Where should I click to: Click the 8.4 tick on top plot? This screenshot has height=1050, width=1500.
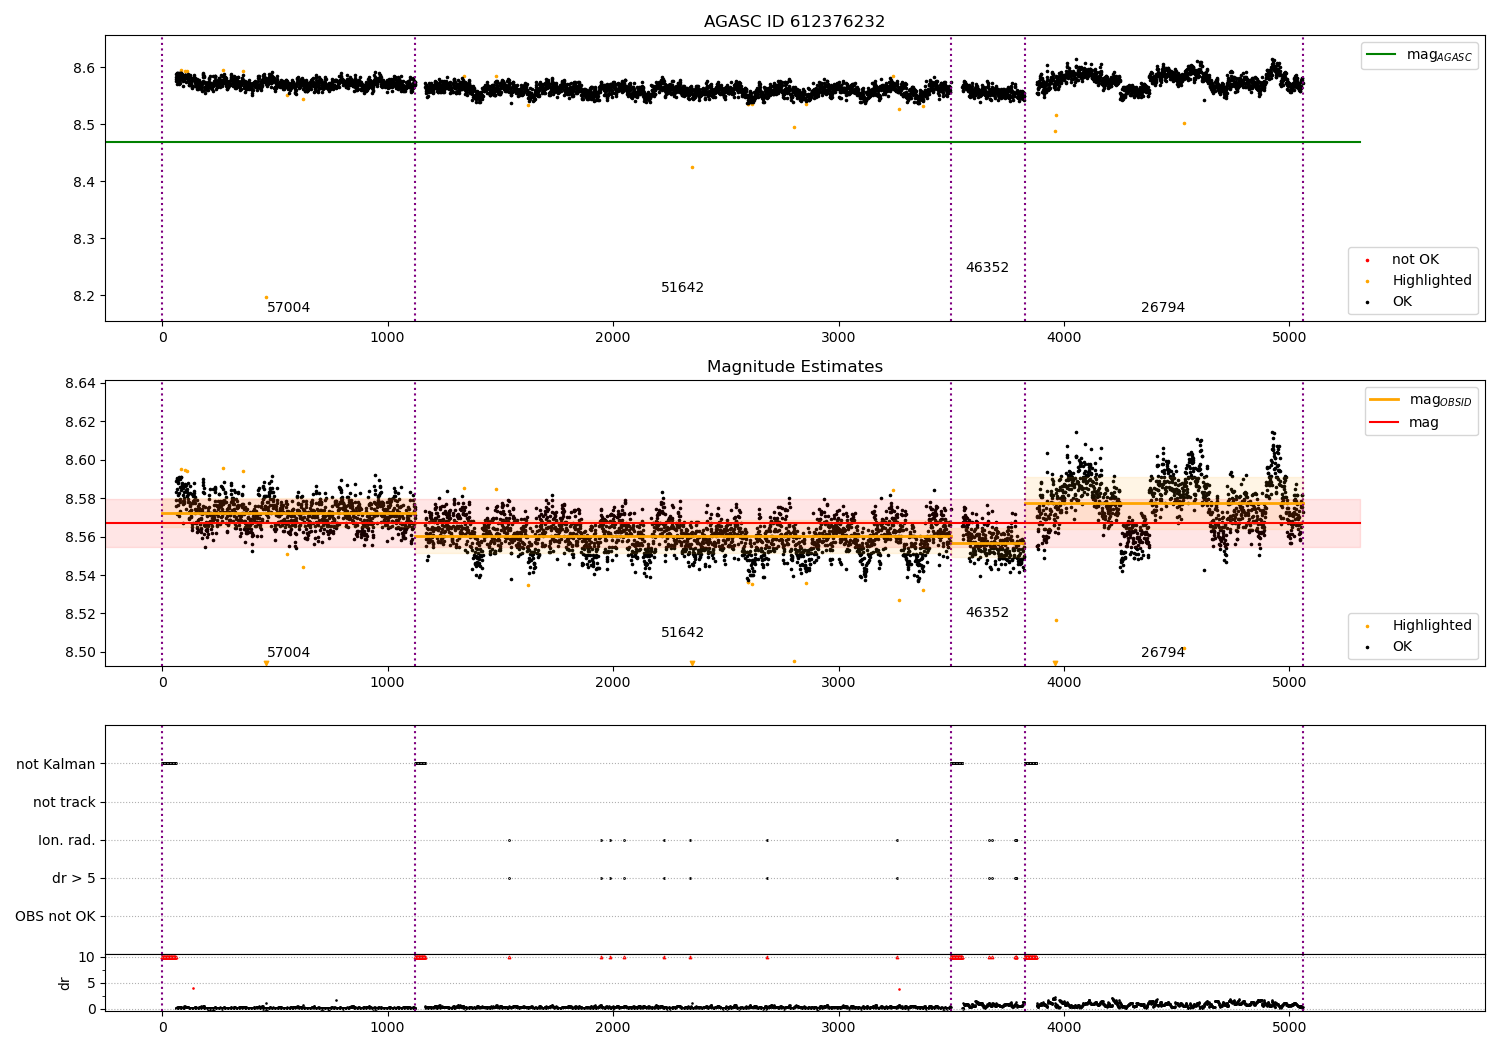coord(84,182)
